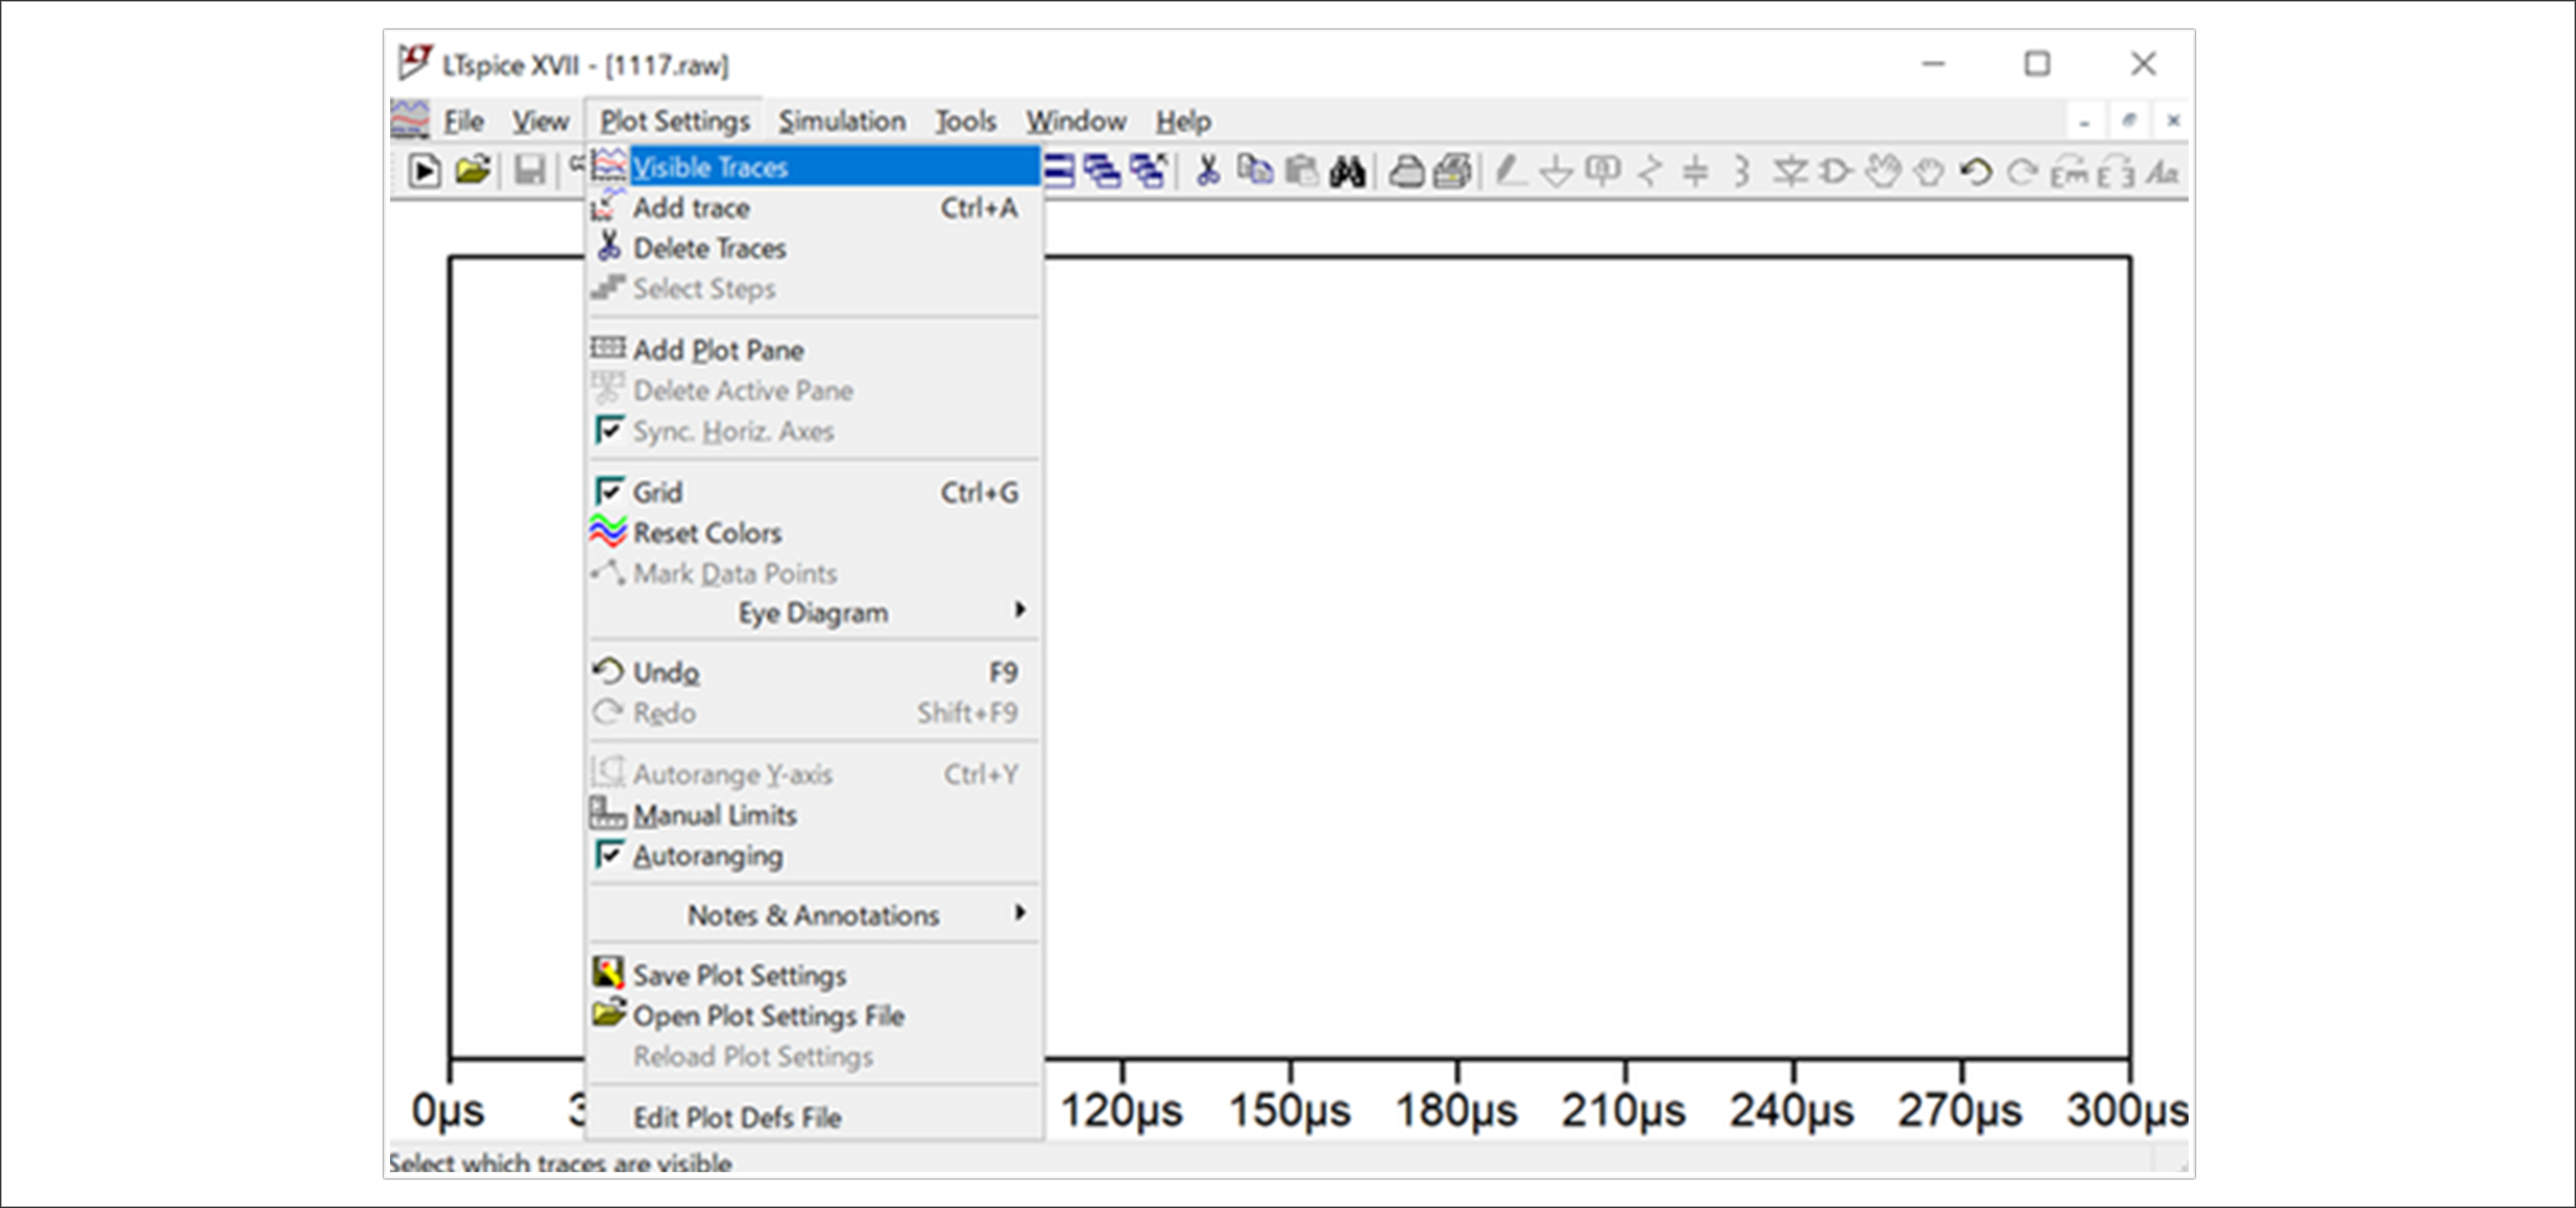Minimize the inner 1117.raw child window
The image size is (2576, 1208).
(x=2085, y=121)
